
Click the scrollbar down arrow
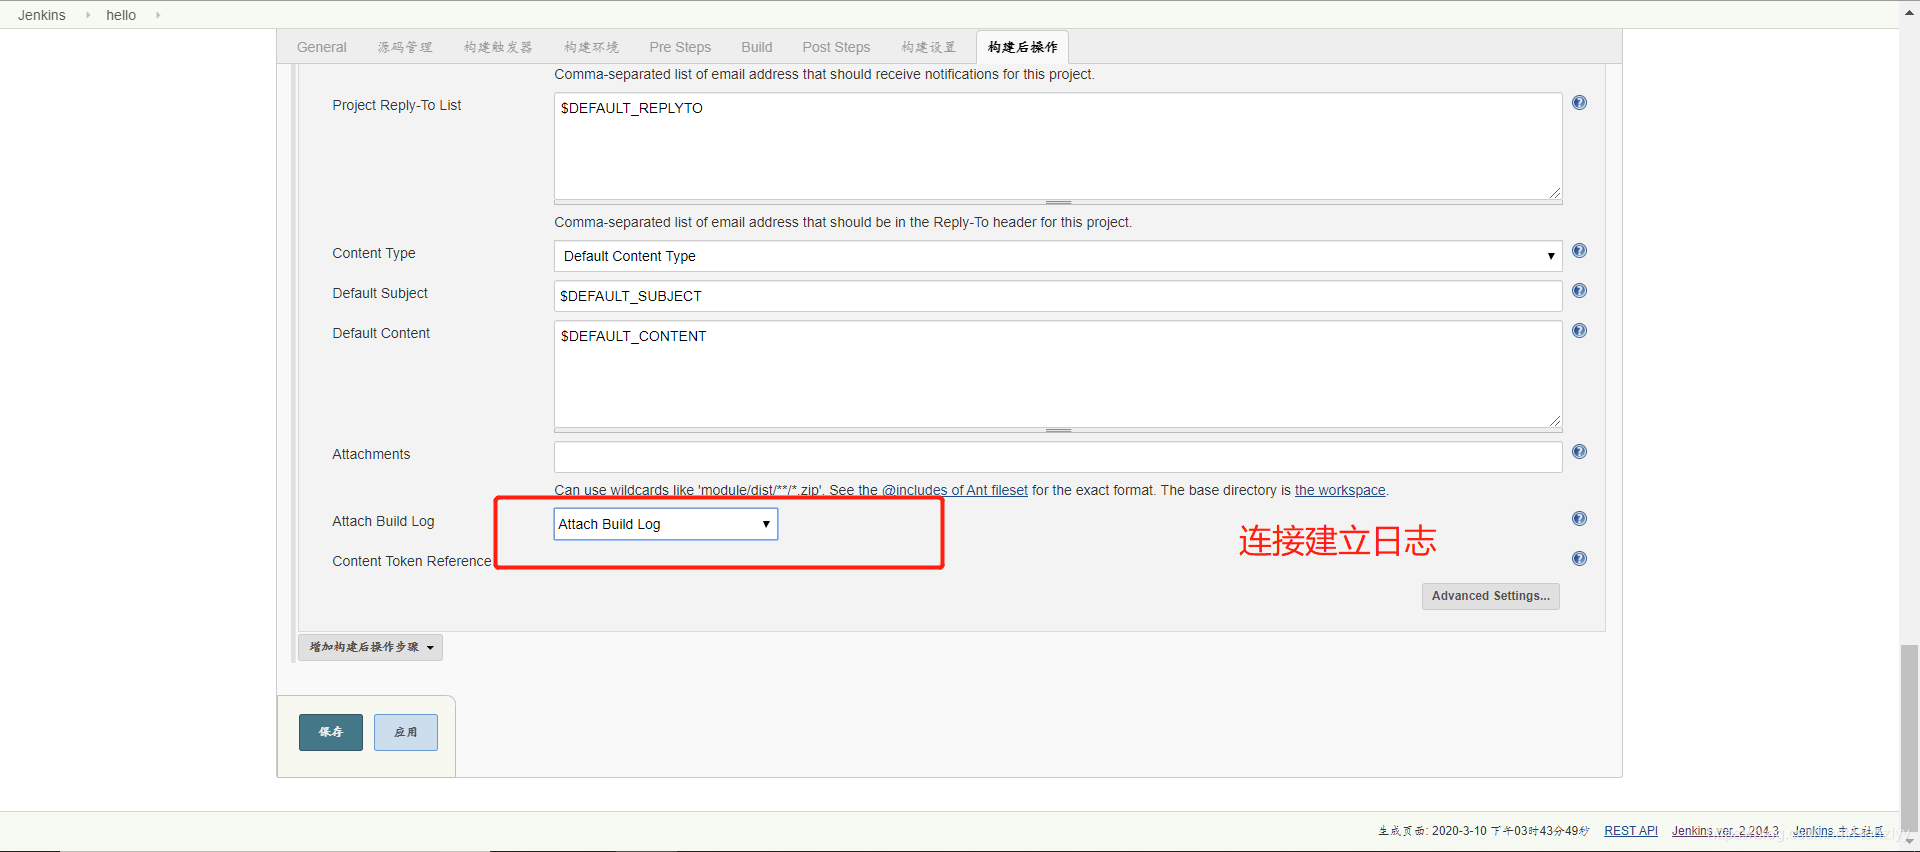click(1909, 842)
